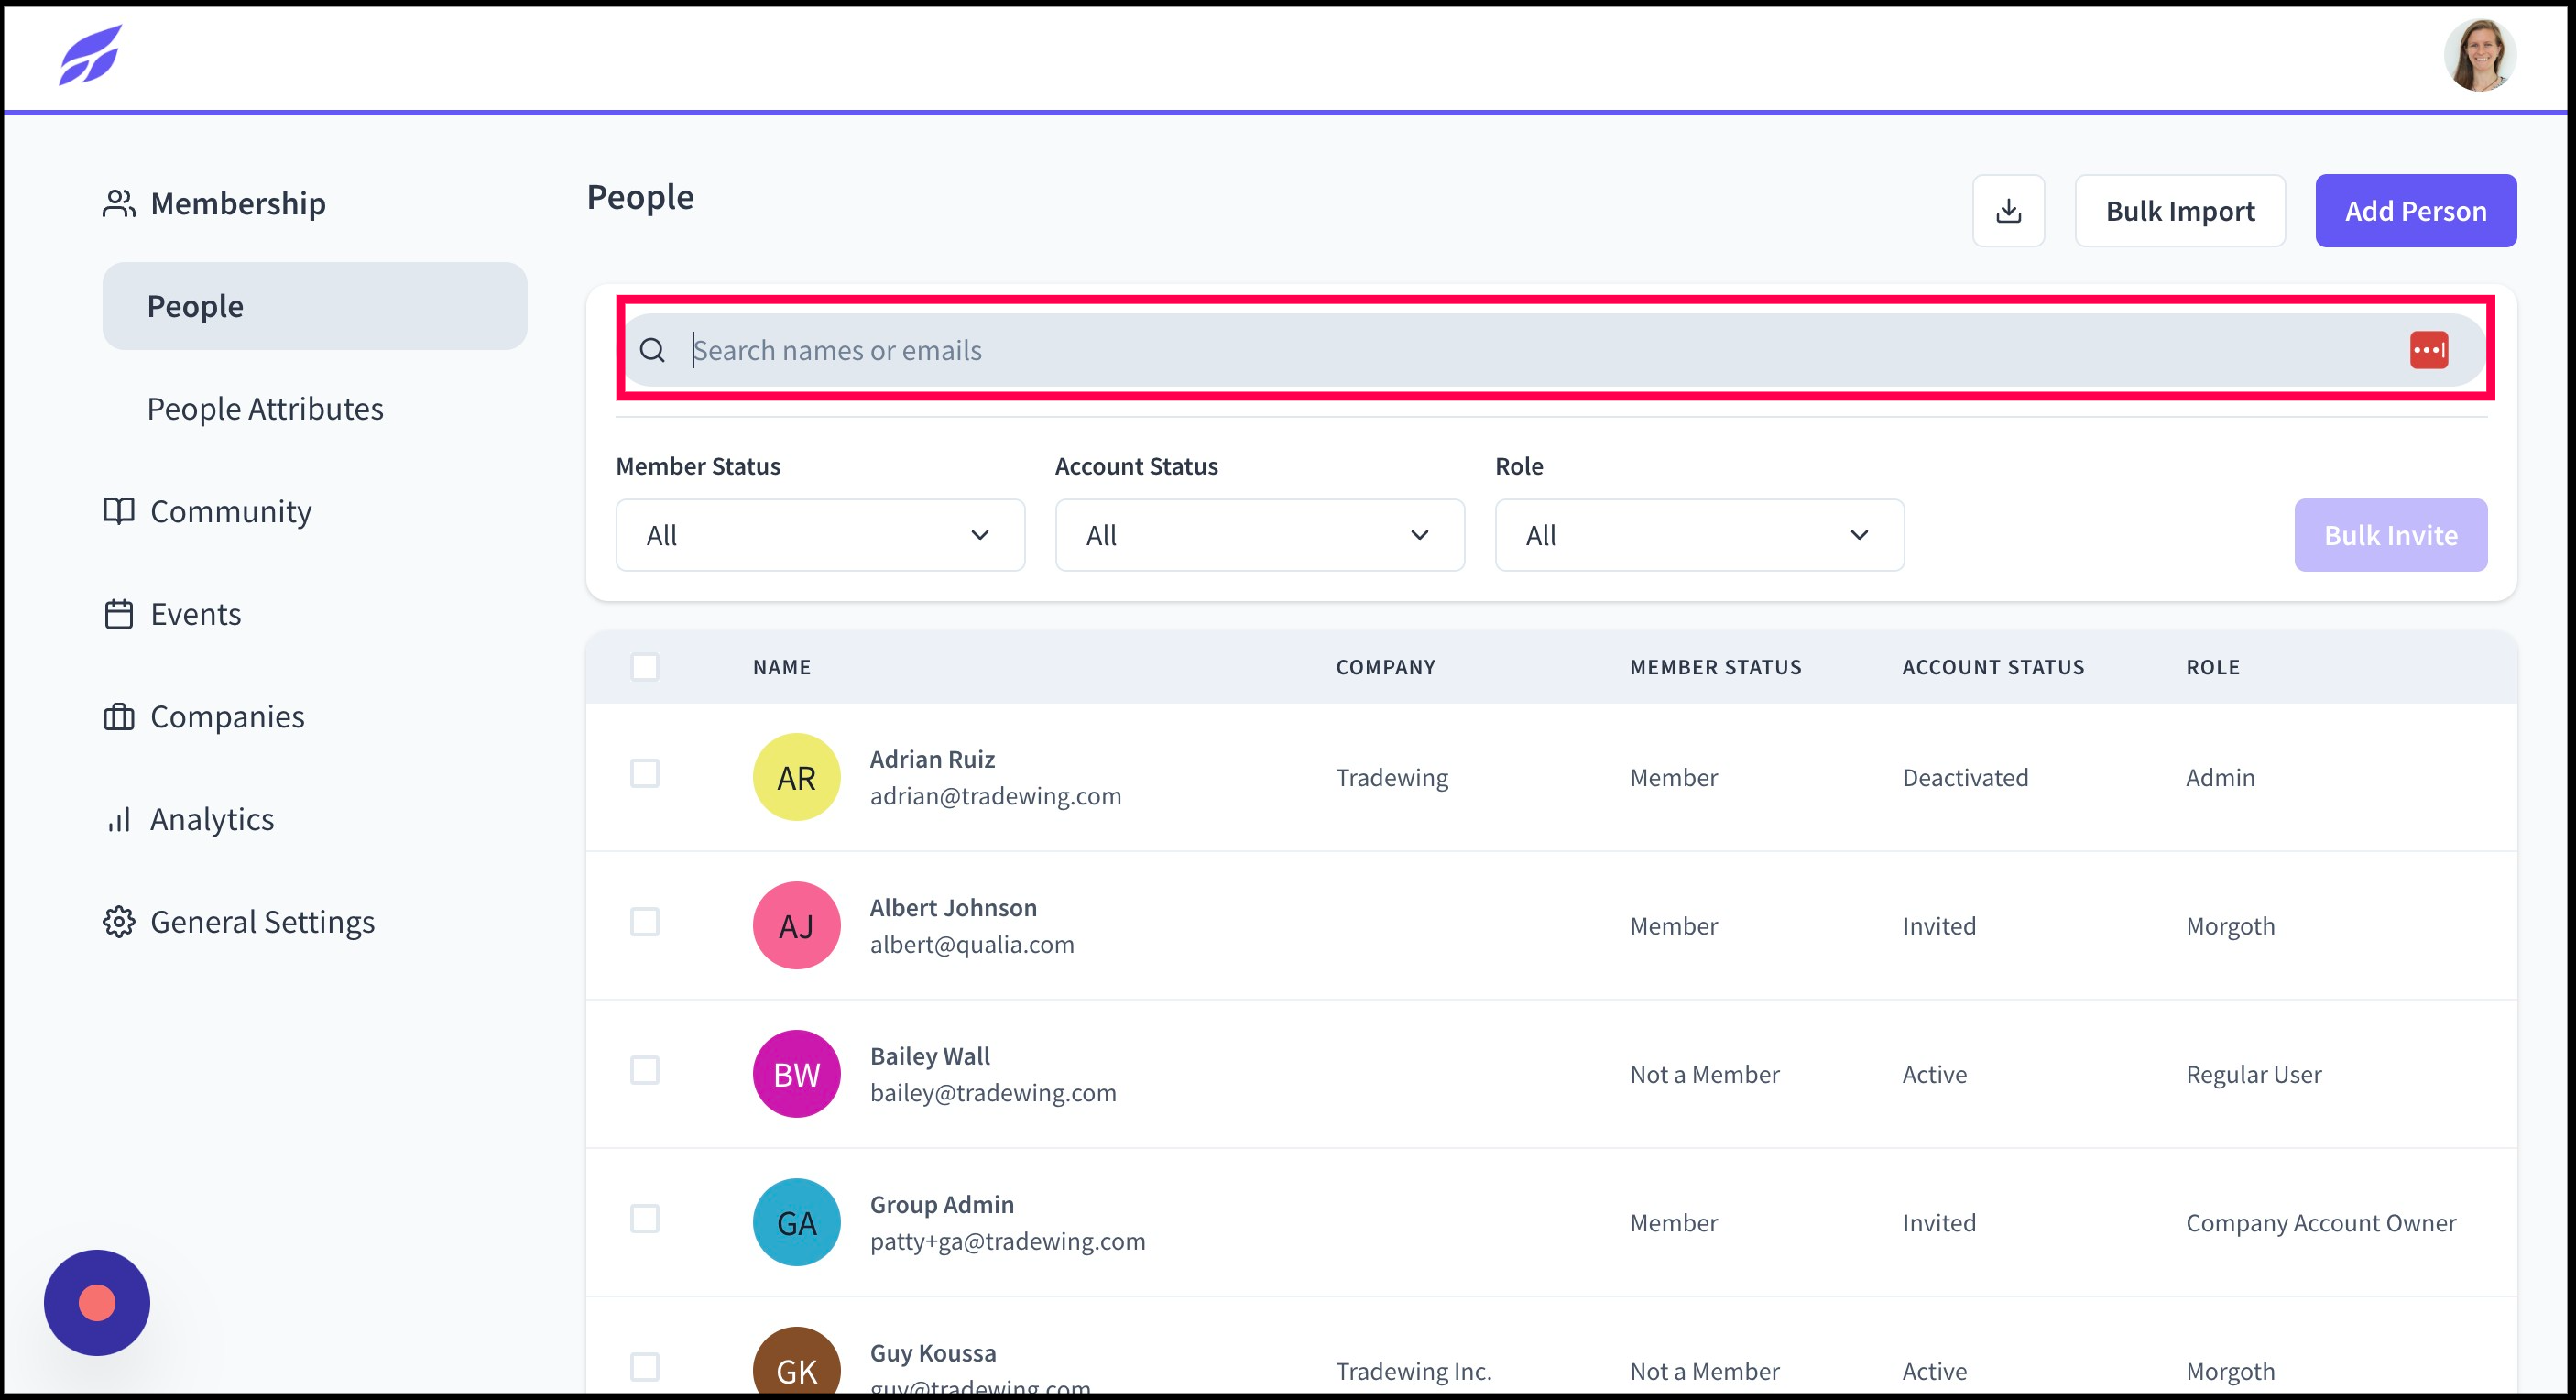Click the round recording button widget
The width and height of the screenshot is (2576, 1400).
(97, 1303)
